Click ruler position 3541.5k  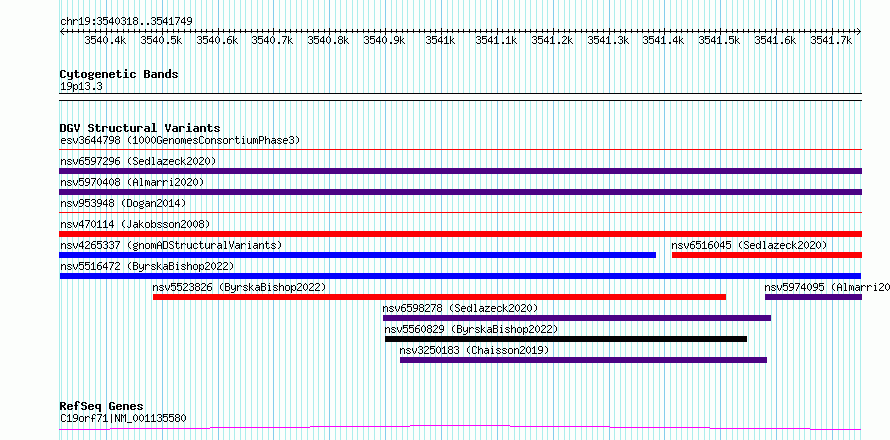720,40
